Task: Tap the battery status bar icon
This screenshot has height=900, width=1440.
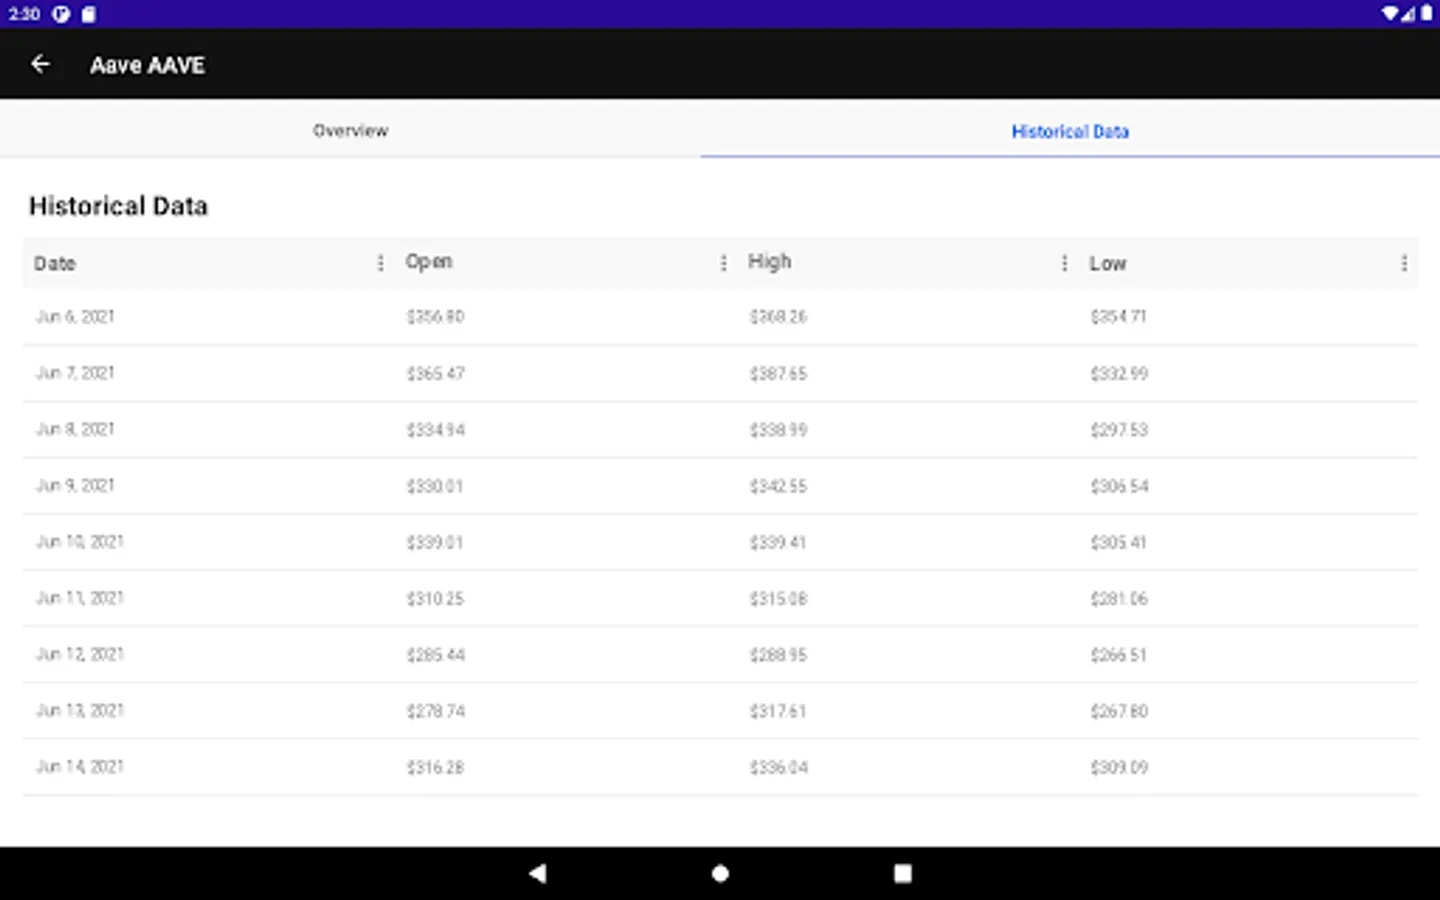Action: 1426,14
